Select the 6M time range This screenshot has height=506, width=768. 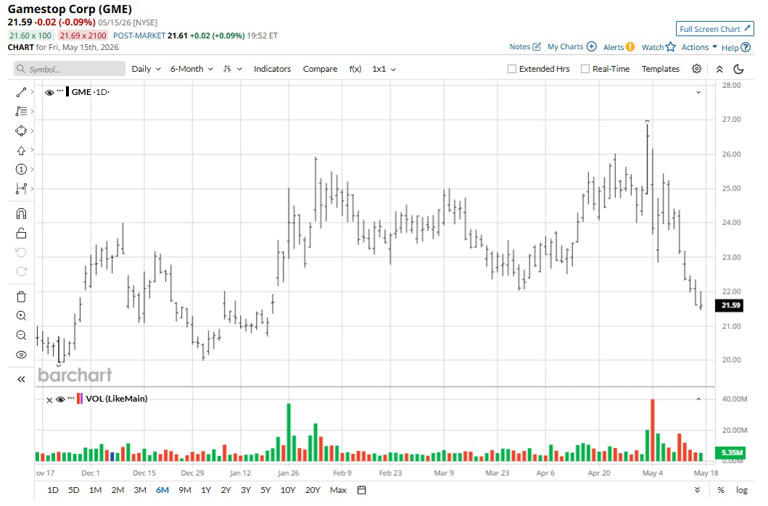pos(162,490)
